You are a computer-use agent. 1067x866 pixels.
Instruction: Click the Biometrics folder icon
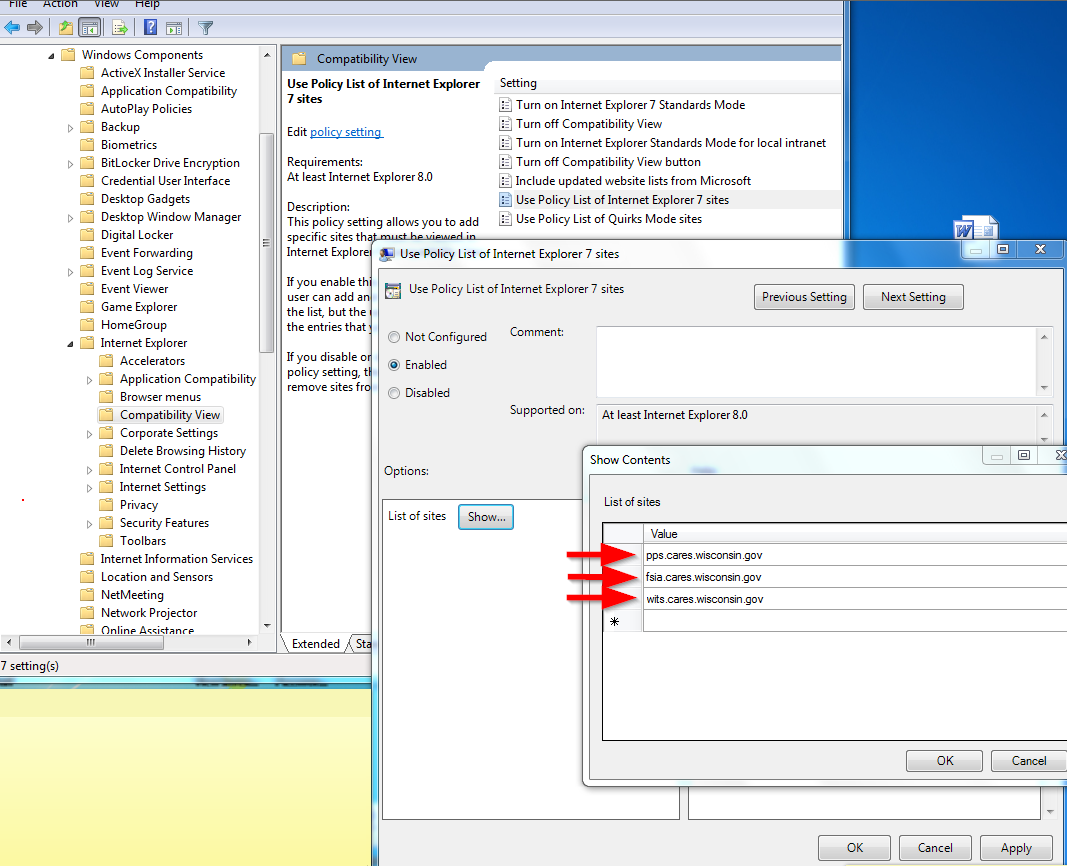(87, 145)
